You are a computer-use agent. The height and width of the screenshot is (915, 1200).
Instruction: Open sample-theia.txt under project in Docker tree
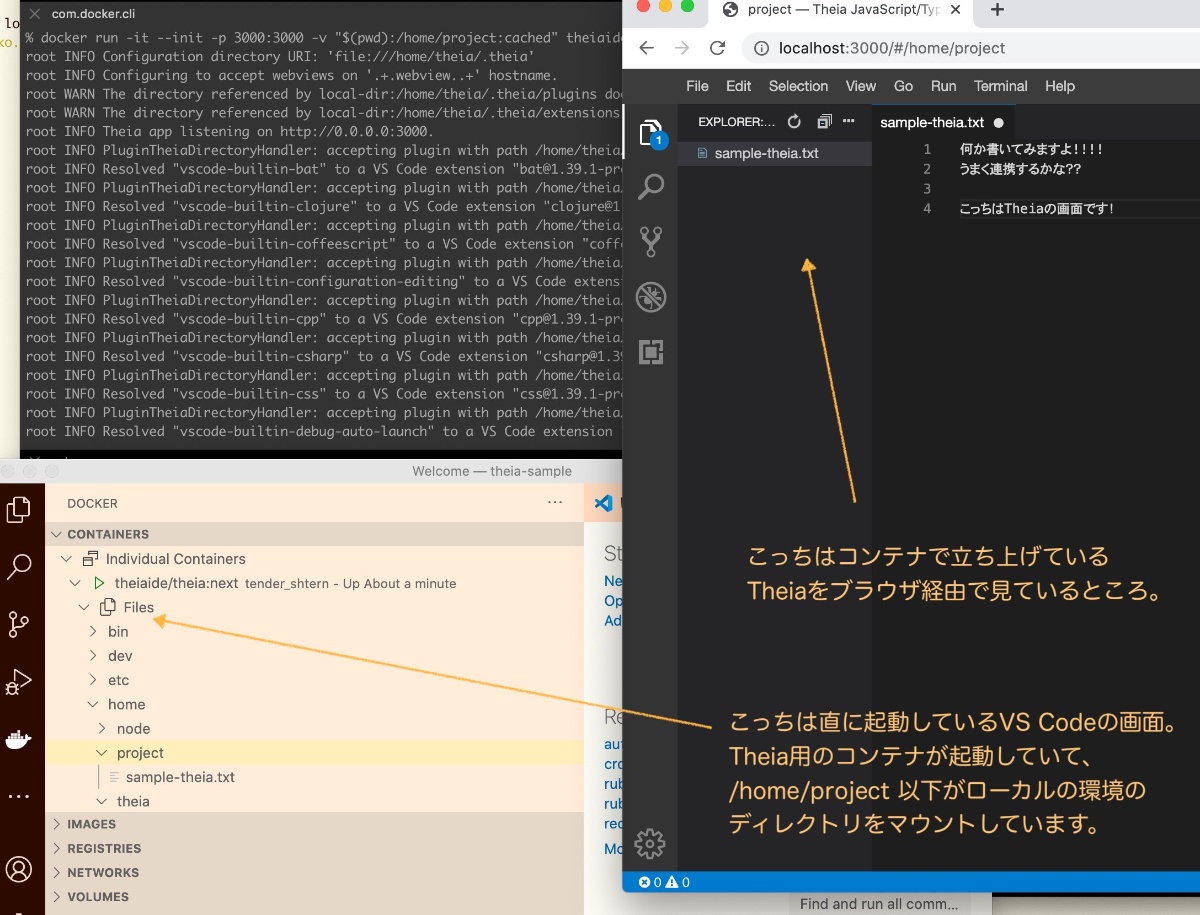(180, 777)
